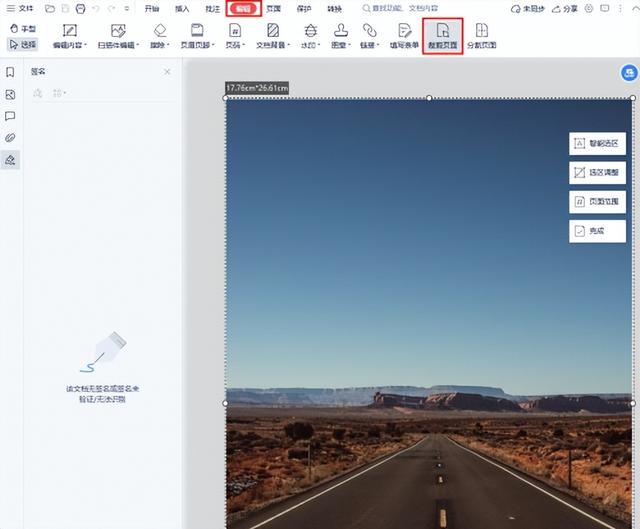Click the 完成 finish crop button

click(x=597, y=231)
